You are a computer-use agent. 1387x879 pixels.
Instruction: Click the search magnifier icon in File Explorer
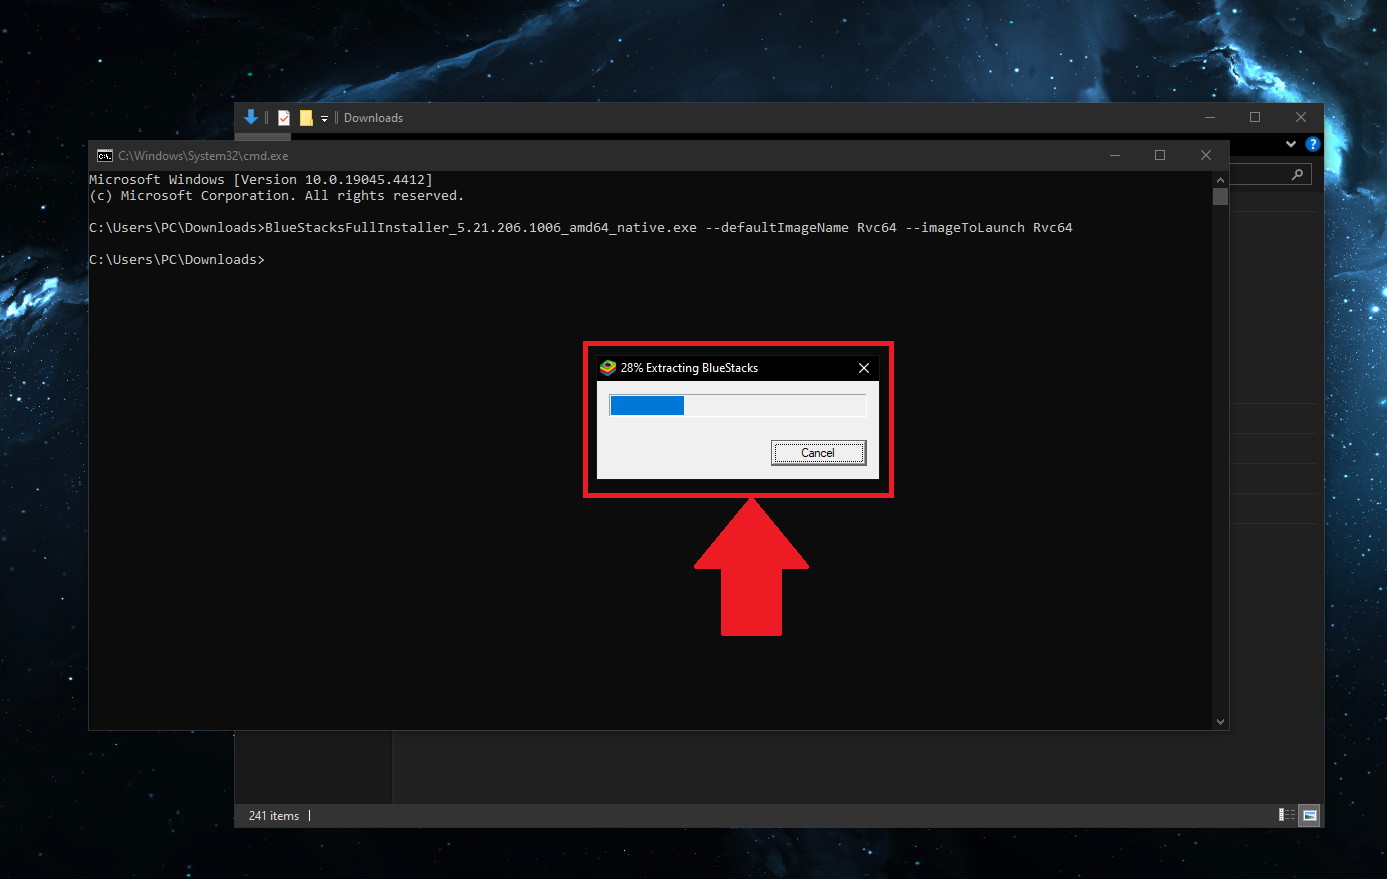pyautogui.click(x=1296, y=173)
